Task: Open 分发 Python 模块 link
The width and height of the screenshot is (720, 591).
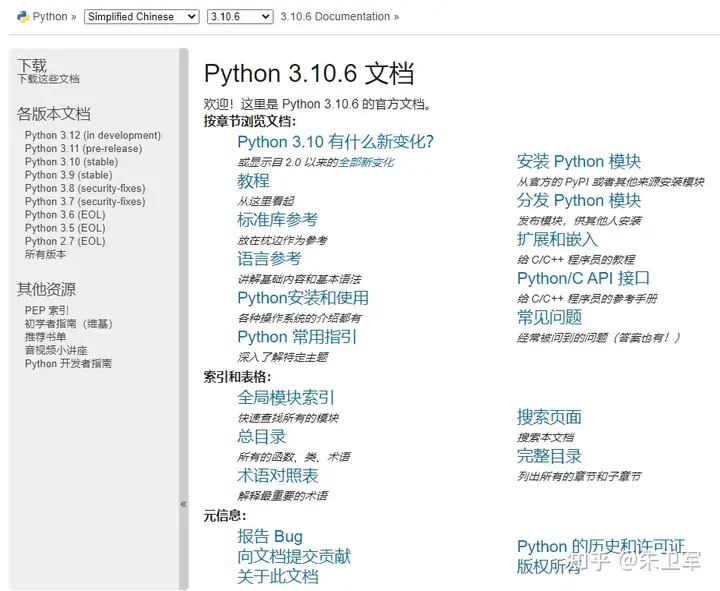Action: tap(579, 201)
